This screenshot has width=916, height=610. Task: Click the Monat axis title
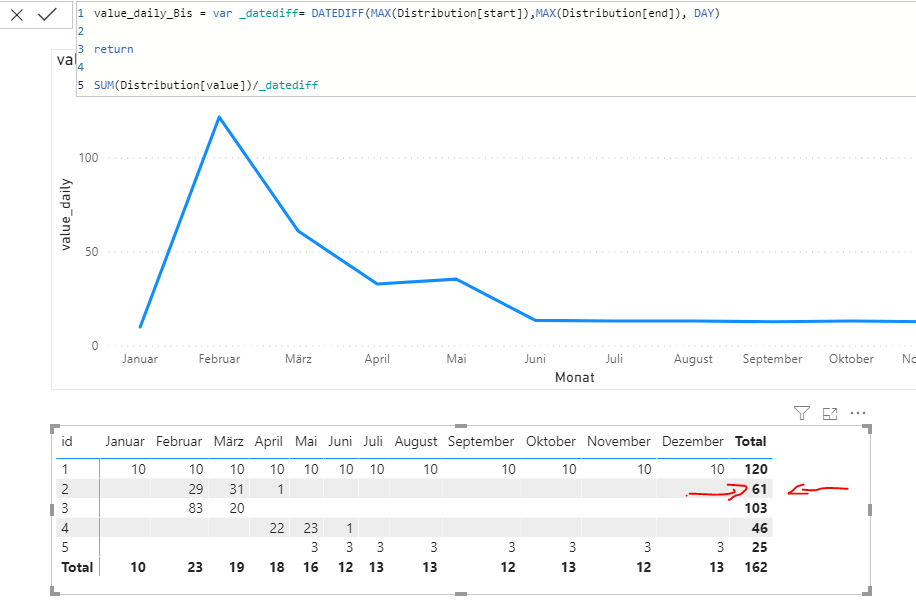pyautogui.click(x=575, y=377)
